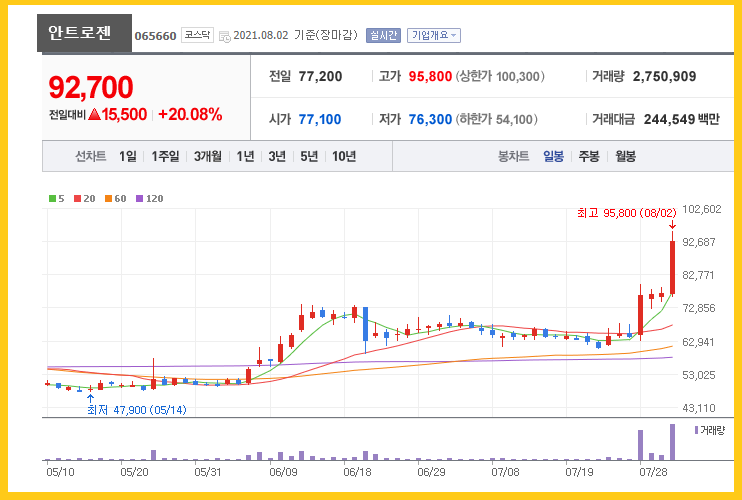Click the 최고 95,800 (08/02) chart label
This screenshot has height=500, width=742.
pyautogui.click(x=627, y=213)
